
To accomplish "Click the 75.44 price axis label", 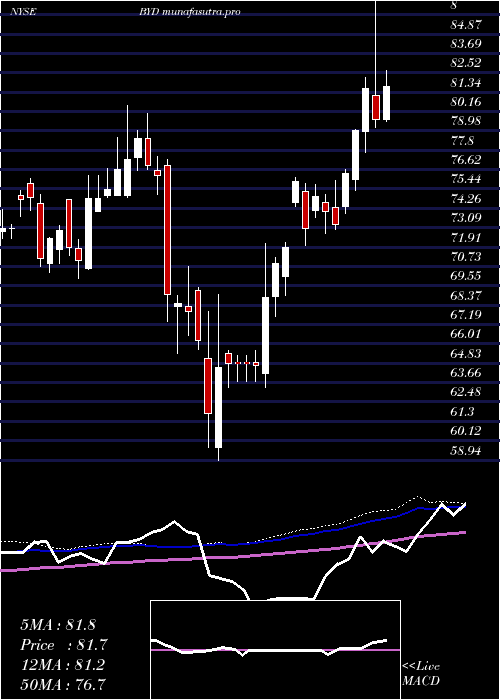I will [466, 179].
